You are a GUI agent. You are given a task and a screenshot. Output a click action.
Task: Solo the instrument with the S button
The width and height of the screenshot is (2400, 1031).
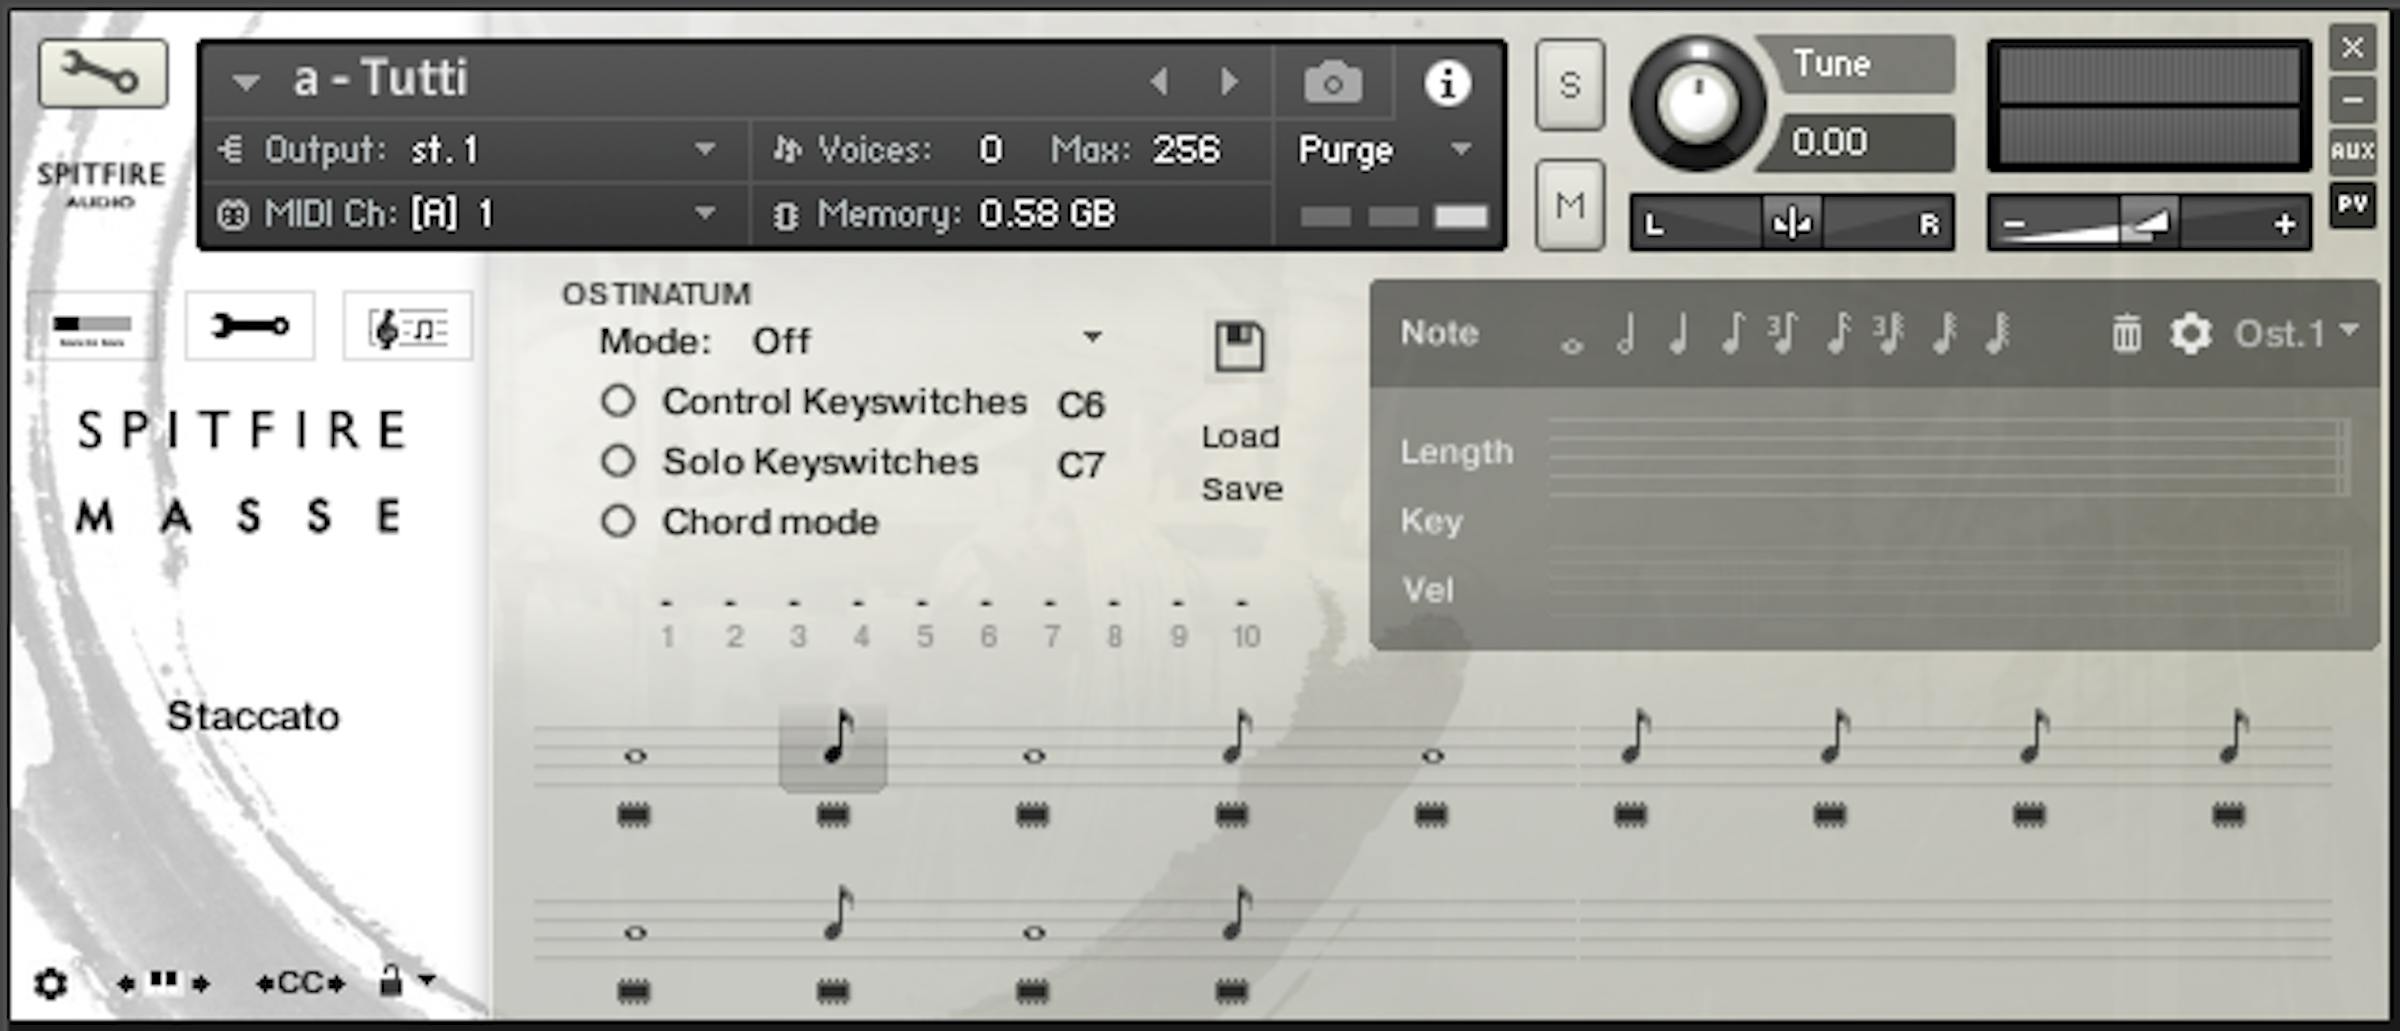point(1570,85)
